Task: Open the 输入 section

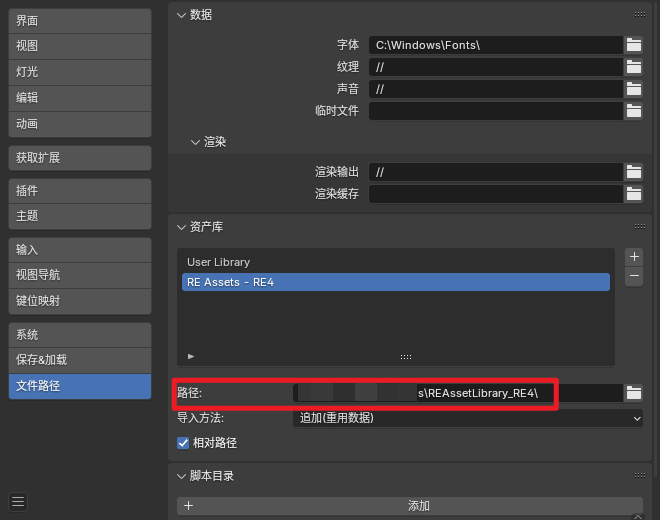Action: coord(80,250)
